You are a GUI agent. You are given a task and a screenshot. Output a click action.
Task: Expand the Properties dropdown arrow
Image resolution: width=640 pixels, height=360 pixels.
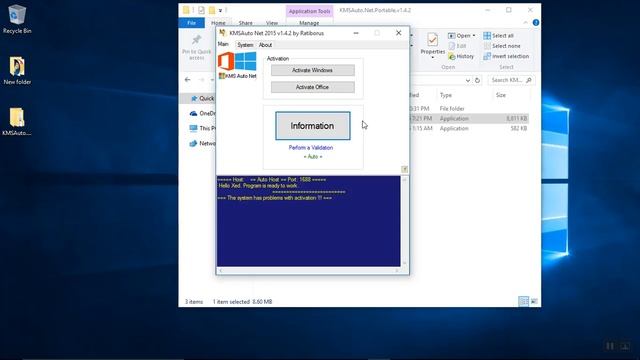click(x=433, y=58)
